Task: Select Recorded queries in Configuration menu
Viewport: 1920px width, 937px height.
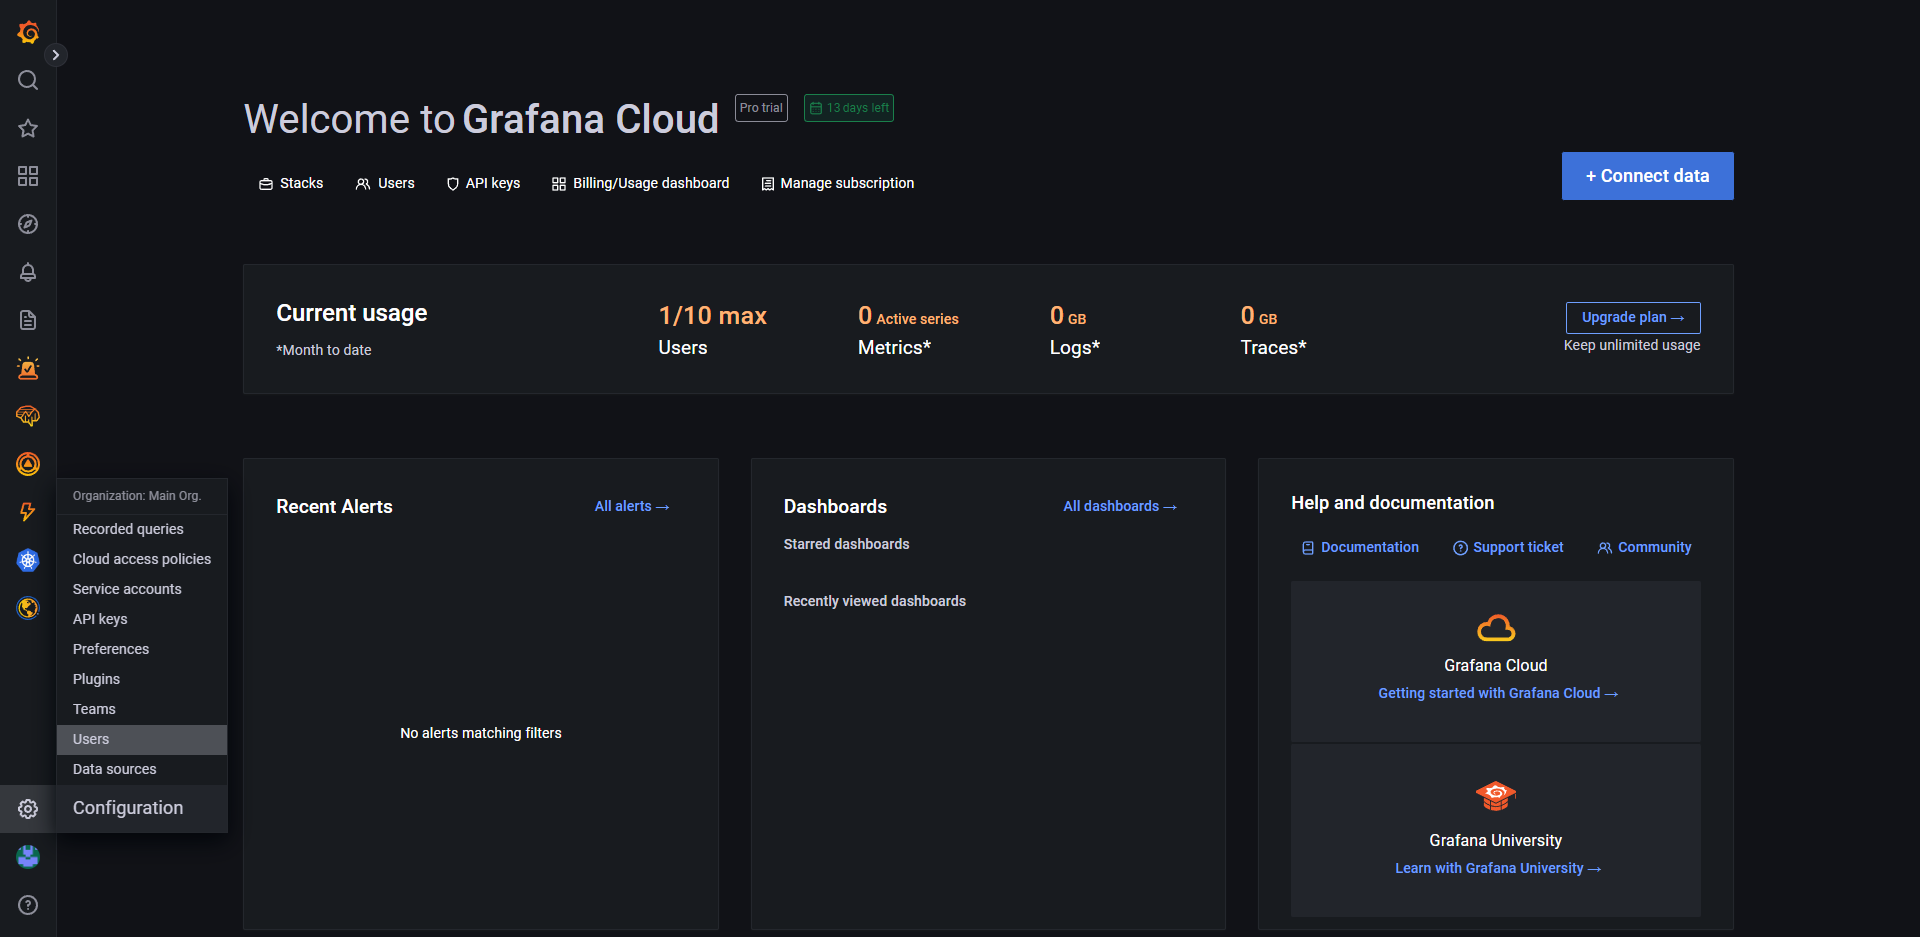Action: 142,529
